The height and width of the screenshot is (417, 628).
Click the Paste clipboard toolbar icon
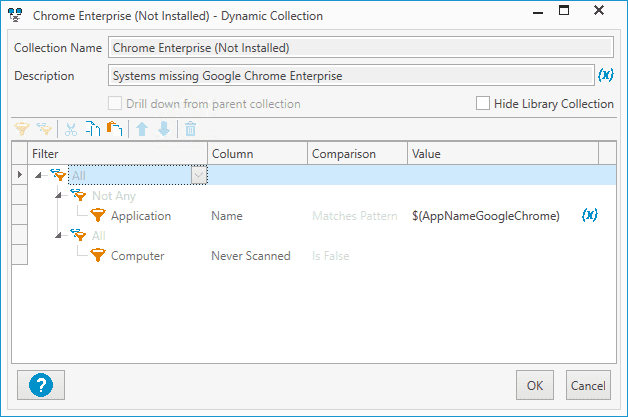click(x=115, y=129)
